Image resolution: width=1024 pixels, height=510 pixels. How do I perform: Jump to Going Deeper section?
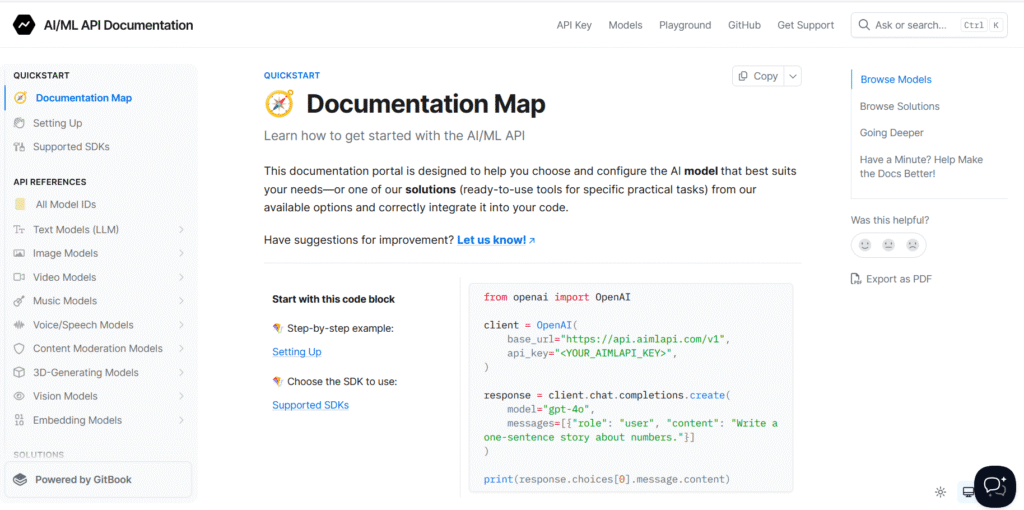pos(891,133)
